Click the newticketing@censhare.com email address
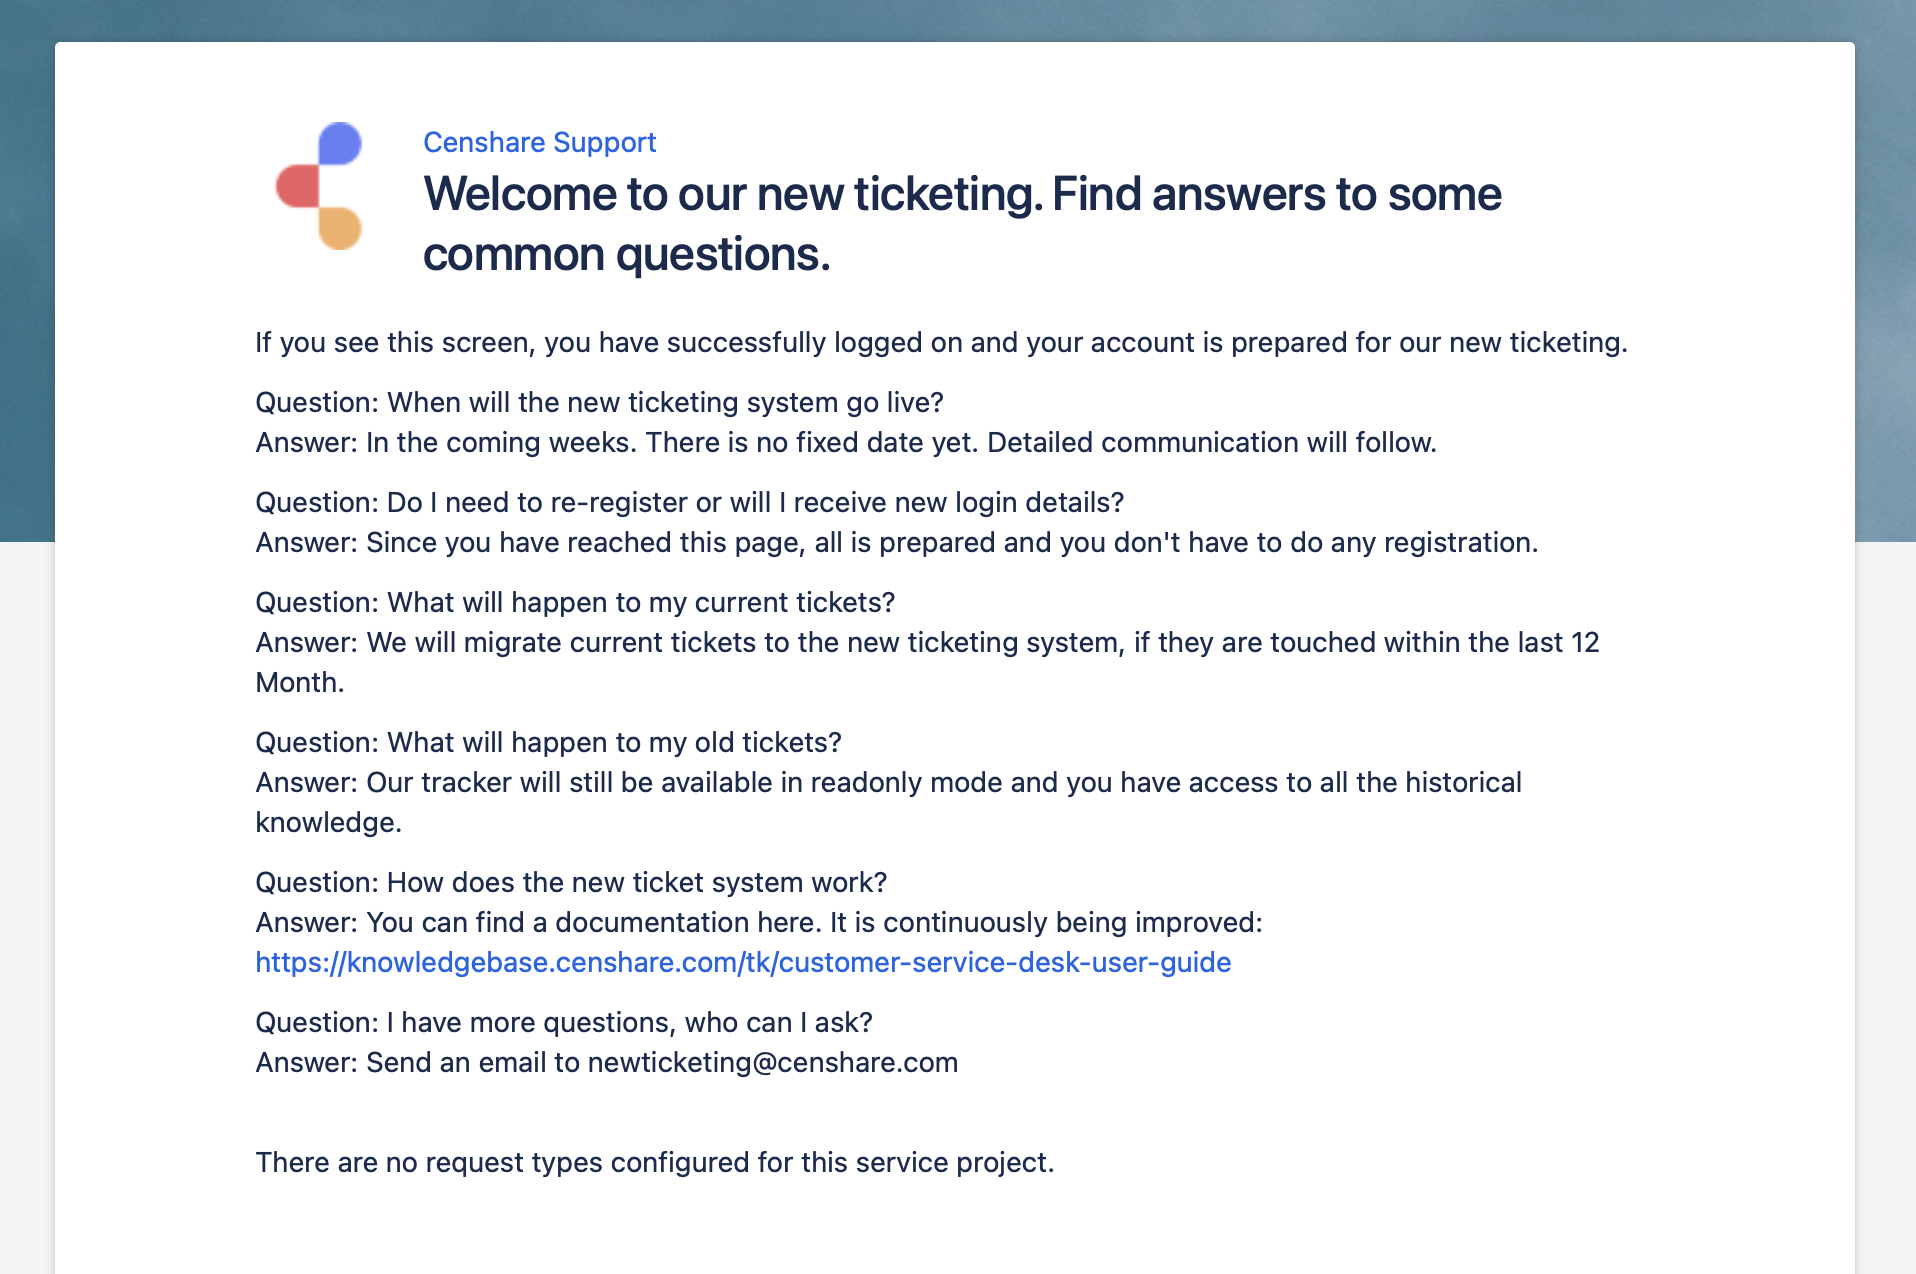 coord(772,1062)
